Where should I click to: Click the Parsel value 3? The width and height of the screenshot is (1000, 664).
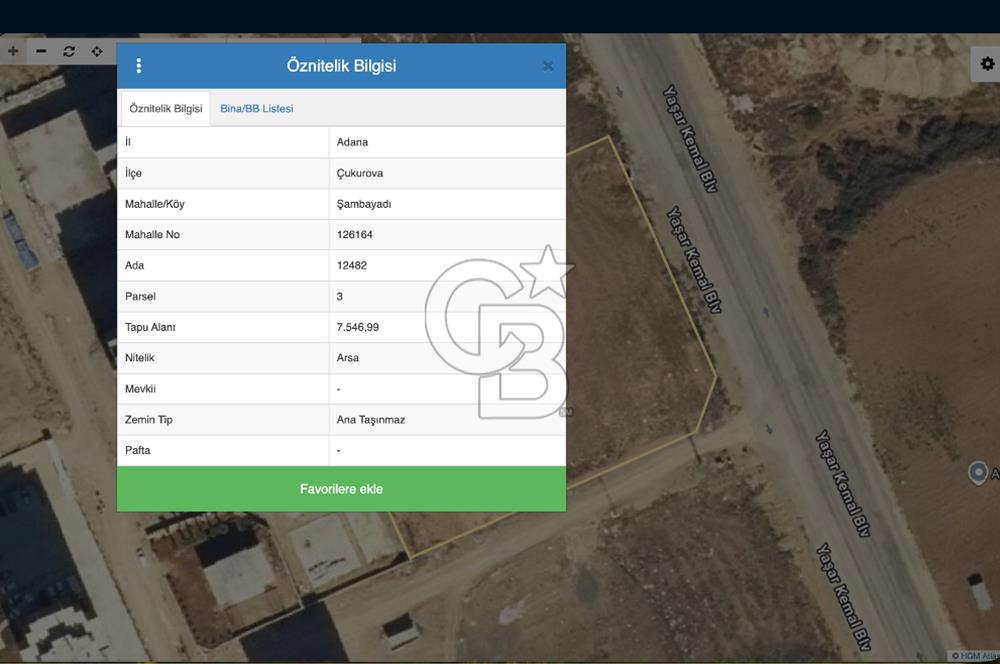(x=339, y=297)
